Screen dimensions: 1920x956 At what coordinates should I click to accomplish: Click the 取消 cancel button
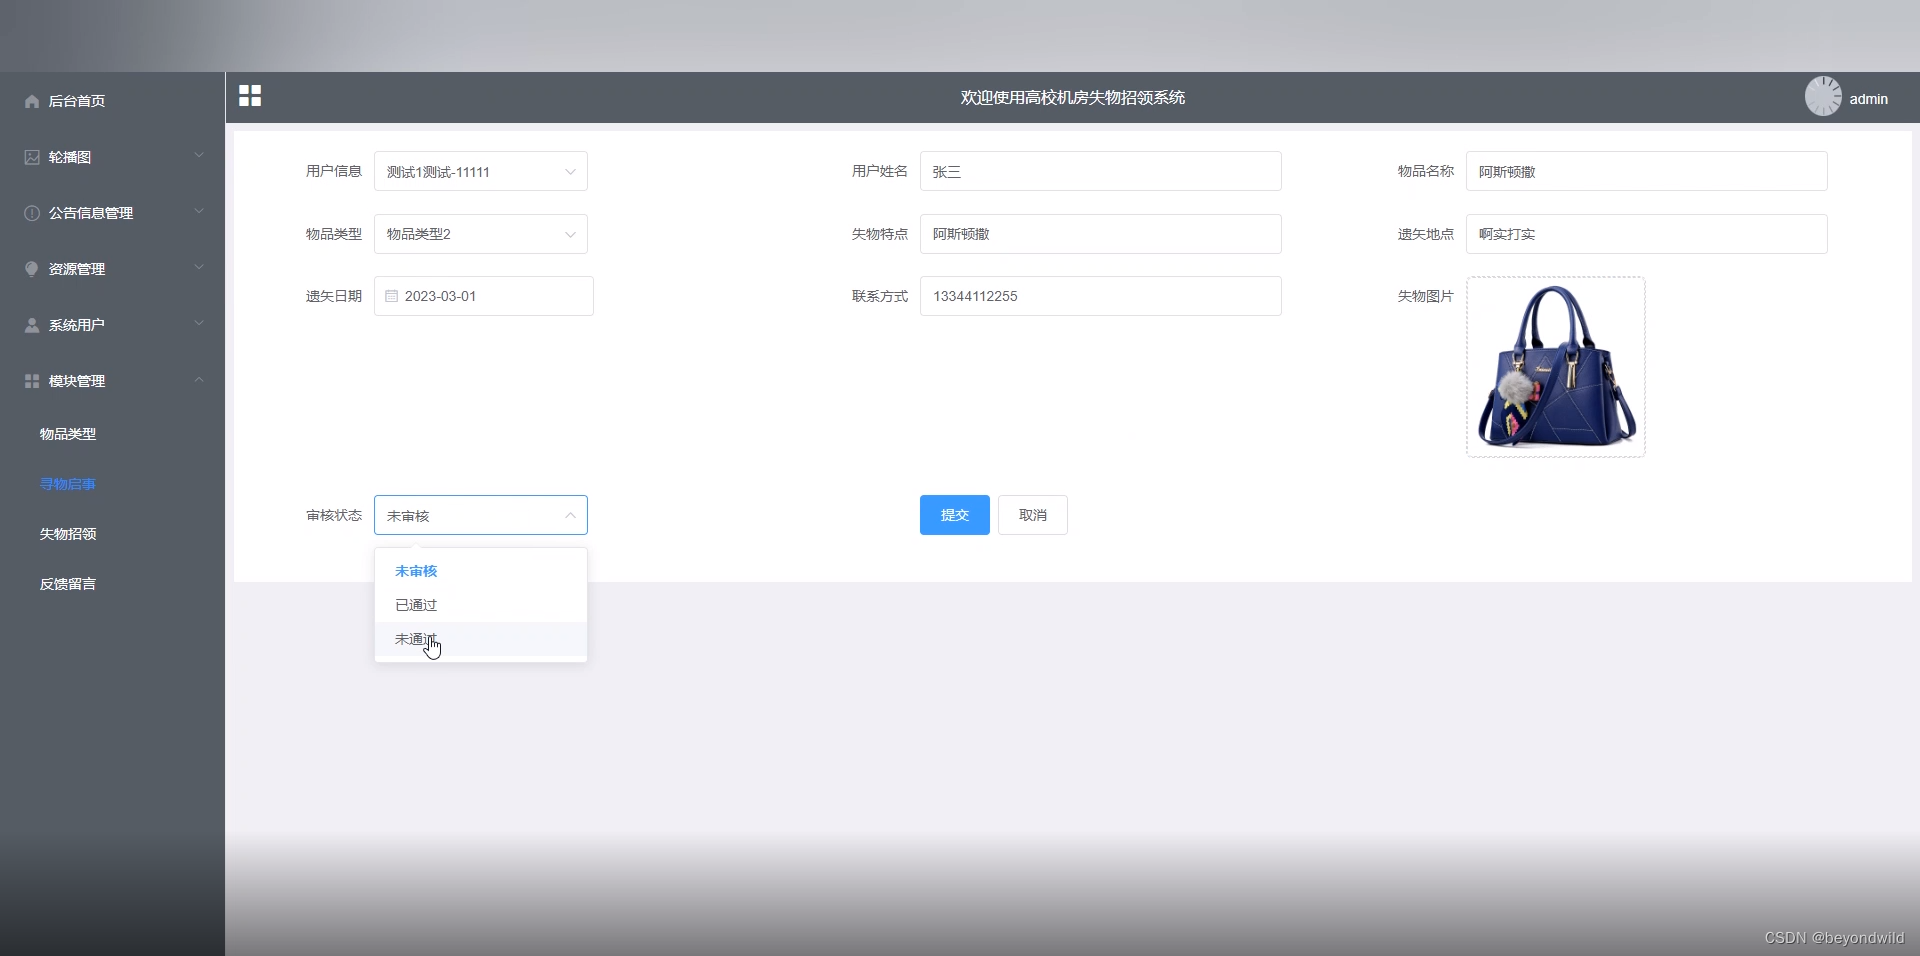pos(1032,515)
